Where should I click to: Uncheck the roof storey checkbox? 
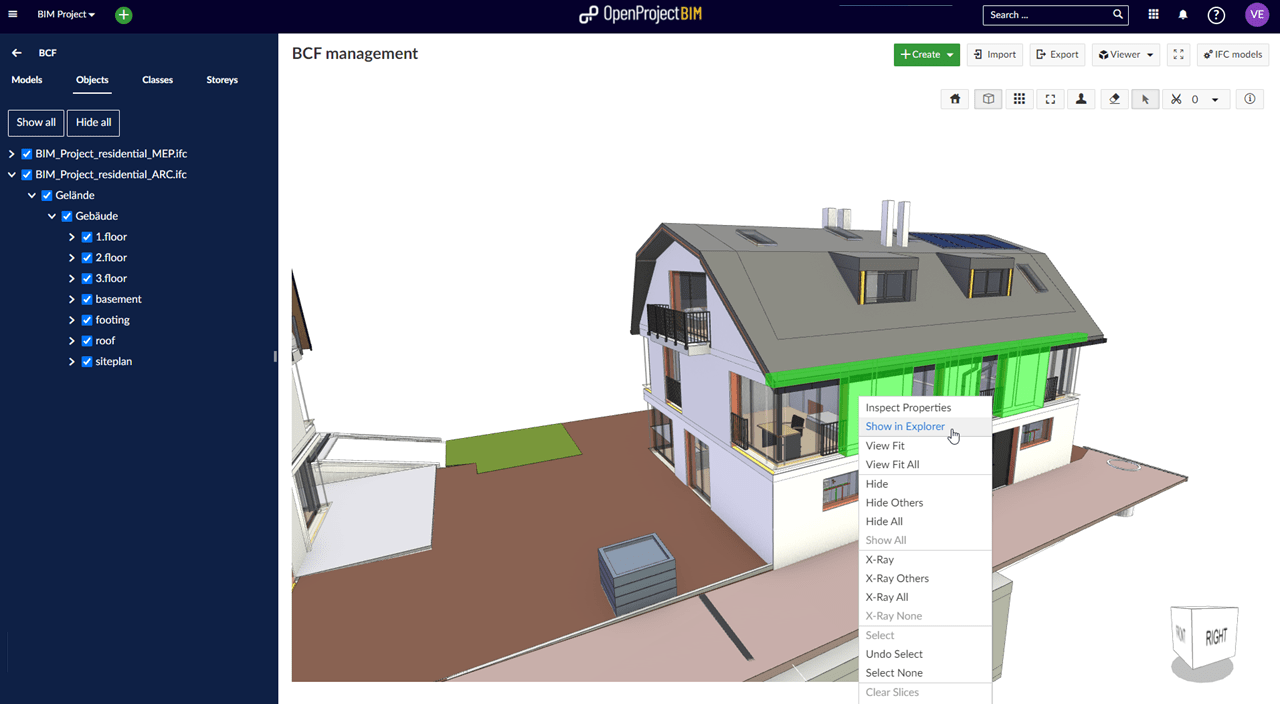click(87, 341)
